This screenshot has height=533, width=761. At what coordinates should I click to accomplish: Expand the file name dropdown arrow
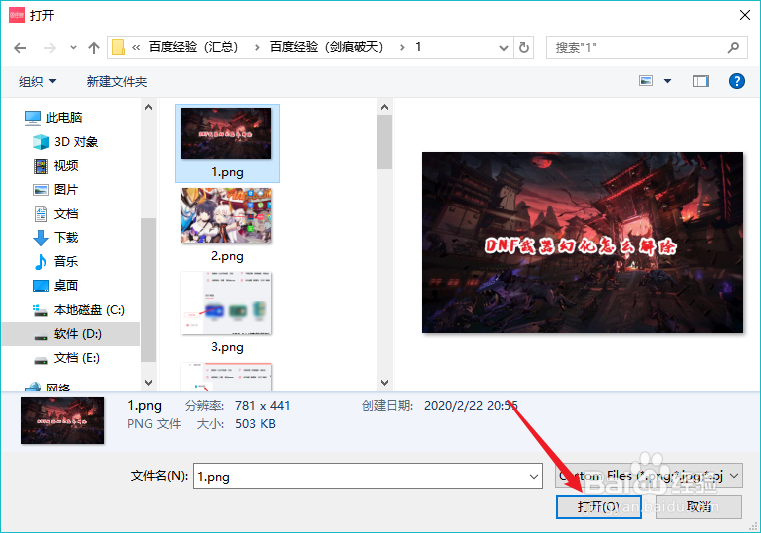534,477
